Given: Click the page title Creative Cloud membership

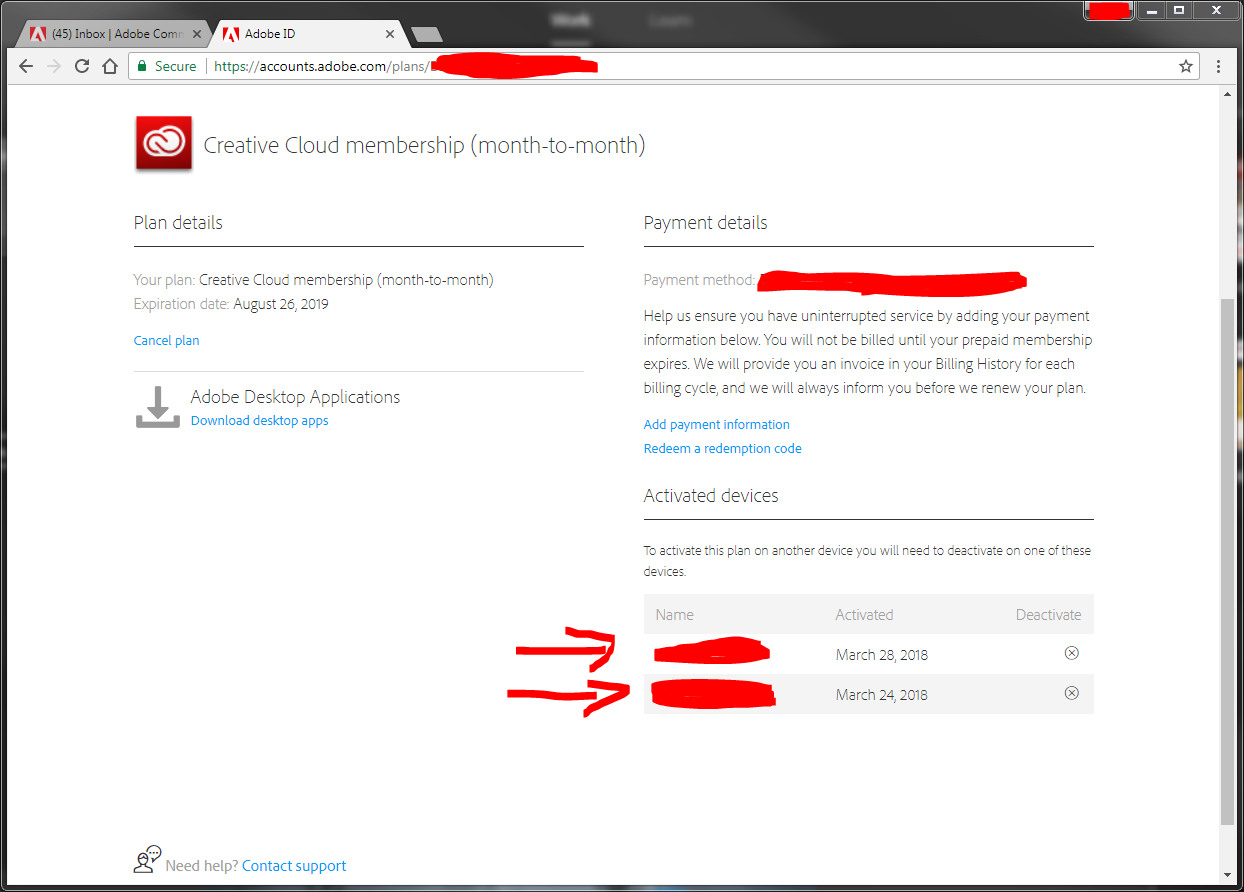Looking at the screenshot, I should 425,145.
